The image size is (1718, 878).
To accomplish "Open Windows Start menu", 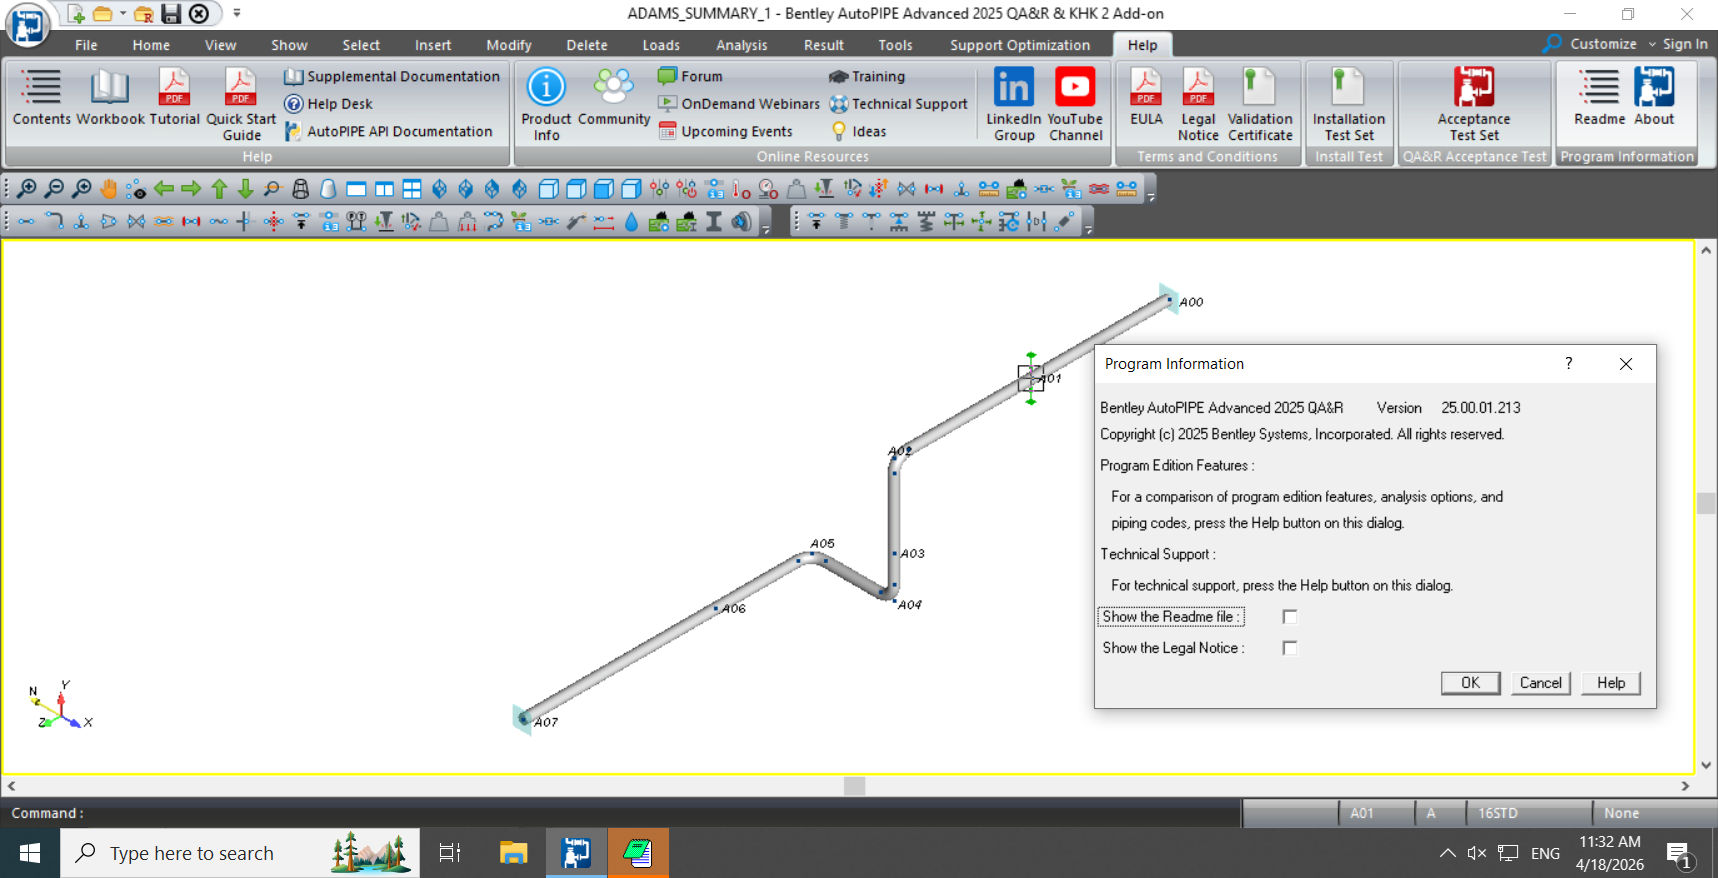I will [x=30, y=853].
